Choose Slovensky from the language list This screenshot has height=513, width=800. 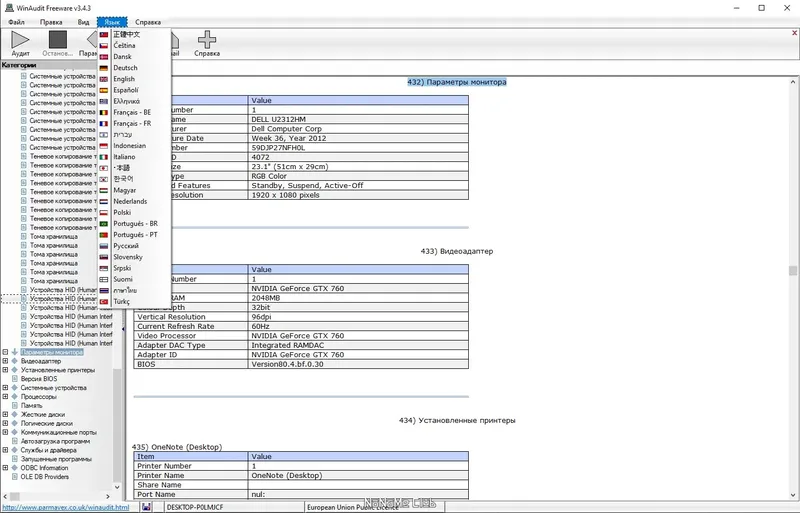pyautogui.click(x=128, y=257)
